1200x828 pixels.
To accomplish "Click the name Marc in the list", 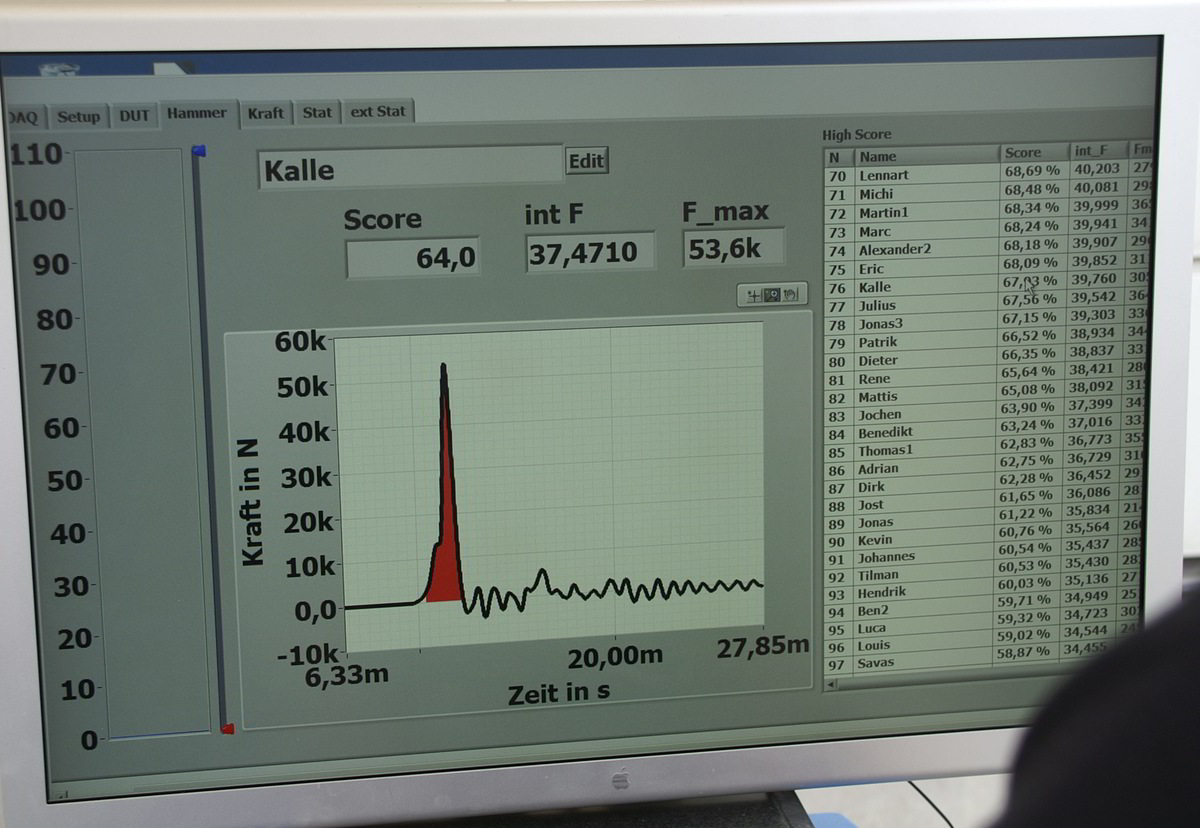I will 875,232.
